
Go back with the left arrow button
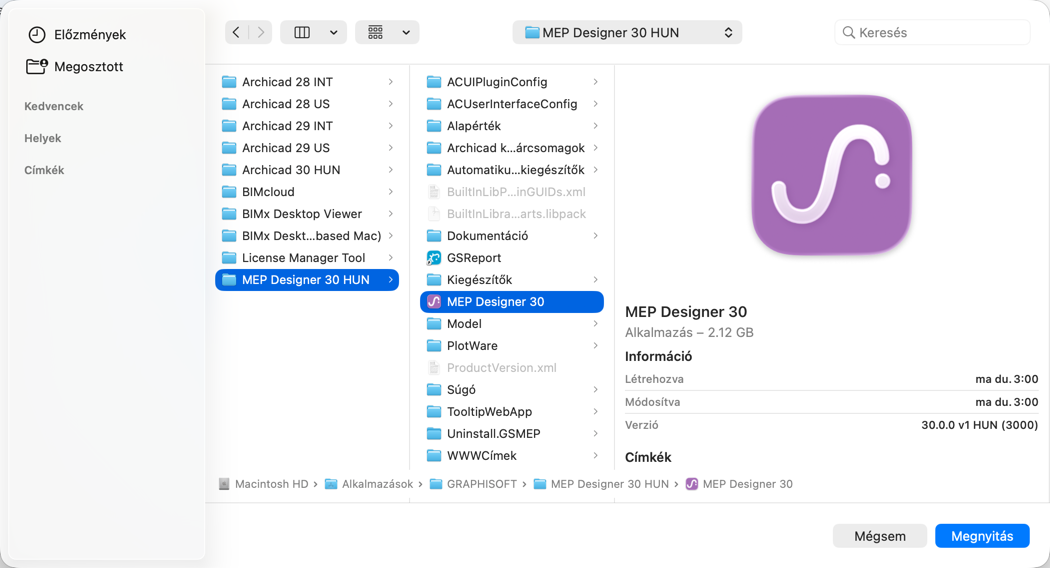[x=236, y=32]
